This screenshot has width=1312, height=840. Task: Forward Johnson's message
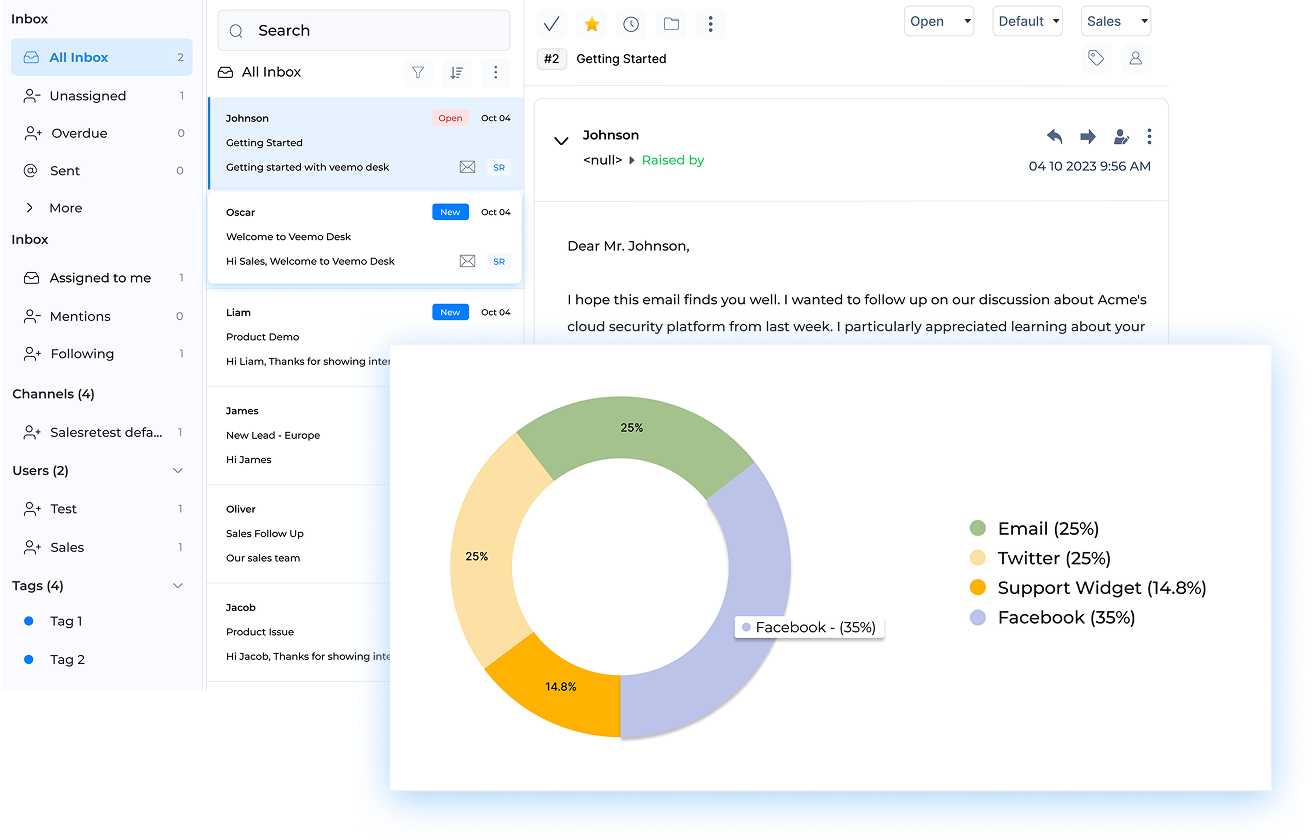coord(1088,136)
